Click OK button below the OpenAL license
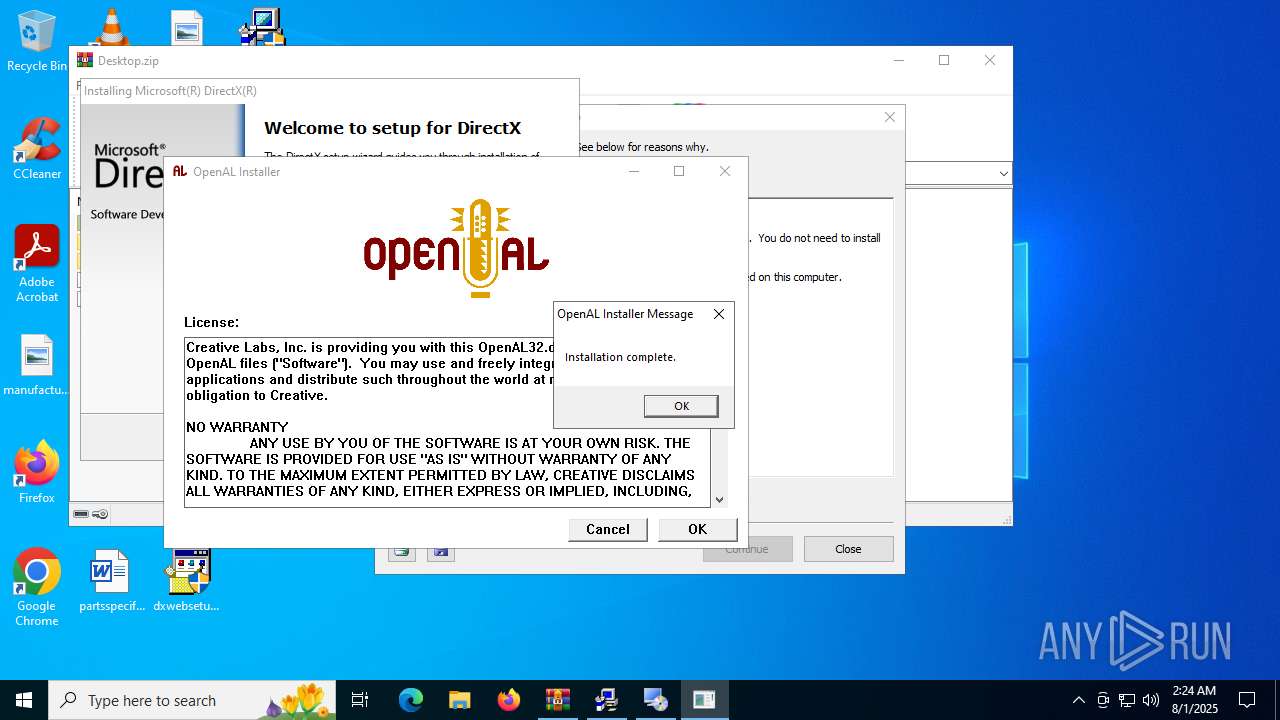This screenshot has height=720, width=1280. (x=697, y=529)
